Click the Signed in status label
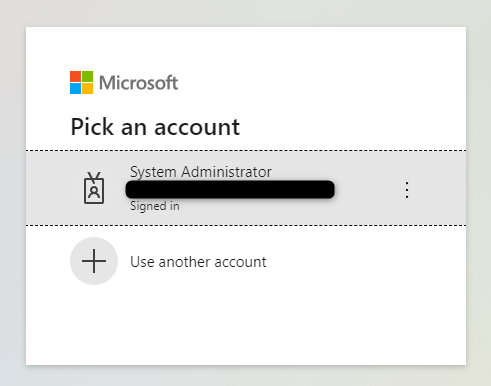The height and width of the screenshot is (386, 491). 155,206
